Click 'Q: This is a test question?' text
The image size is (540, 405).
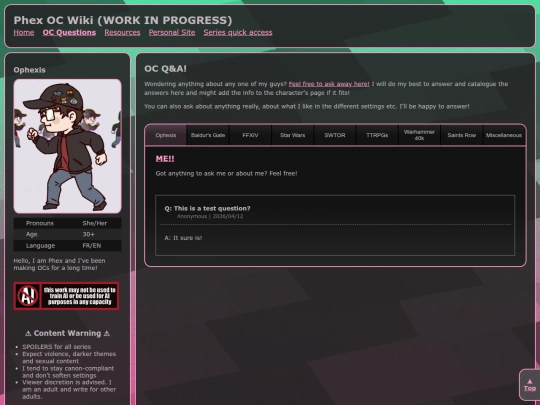(207, 208)
